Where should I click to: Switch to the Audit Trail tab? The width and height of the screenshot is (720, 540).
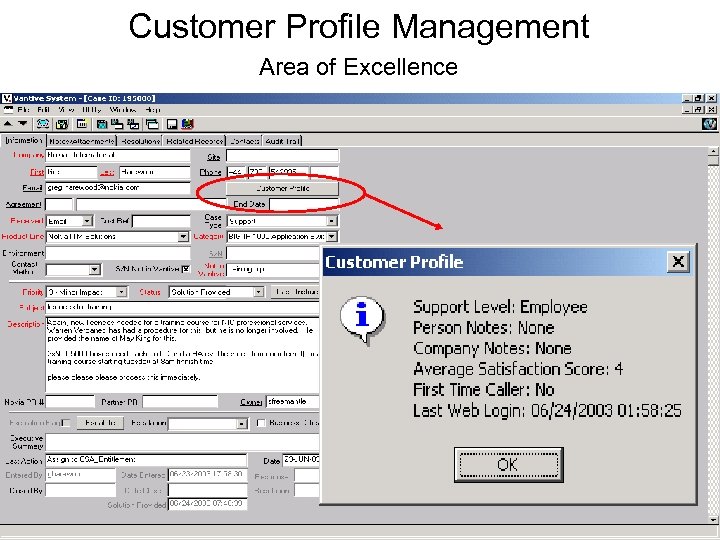click(x=283, y=141)
